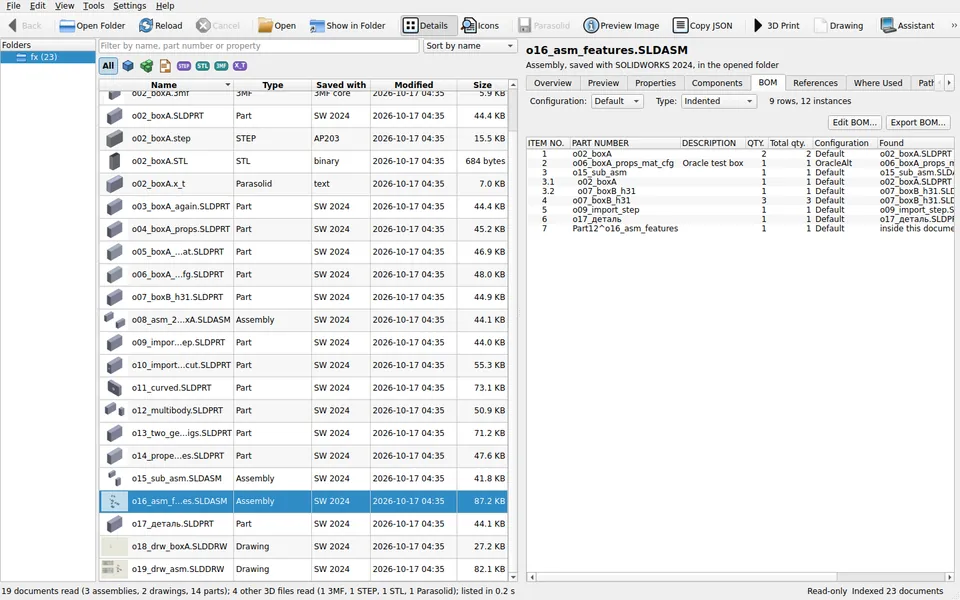Click the Open file toolbar icon
This screenshot has width=960, height=600.
(x=277, y=26)
